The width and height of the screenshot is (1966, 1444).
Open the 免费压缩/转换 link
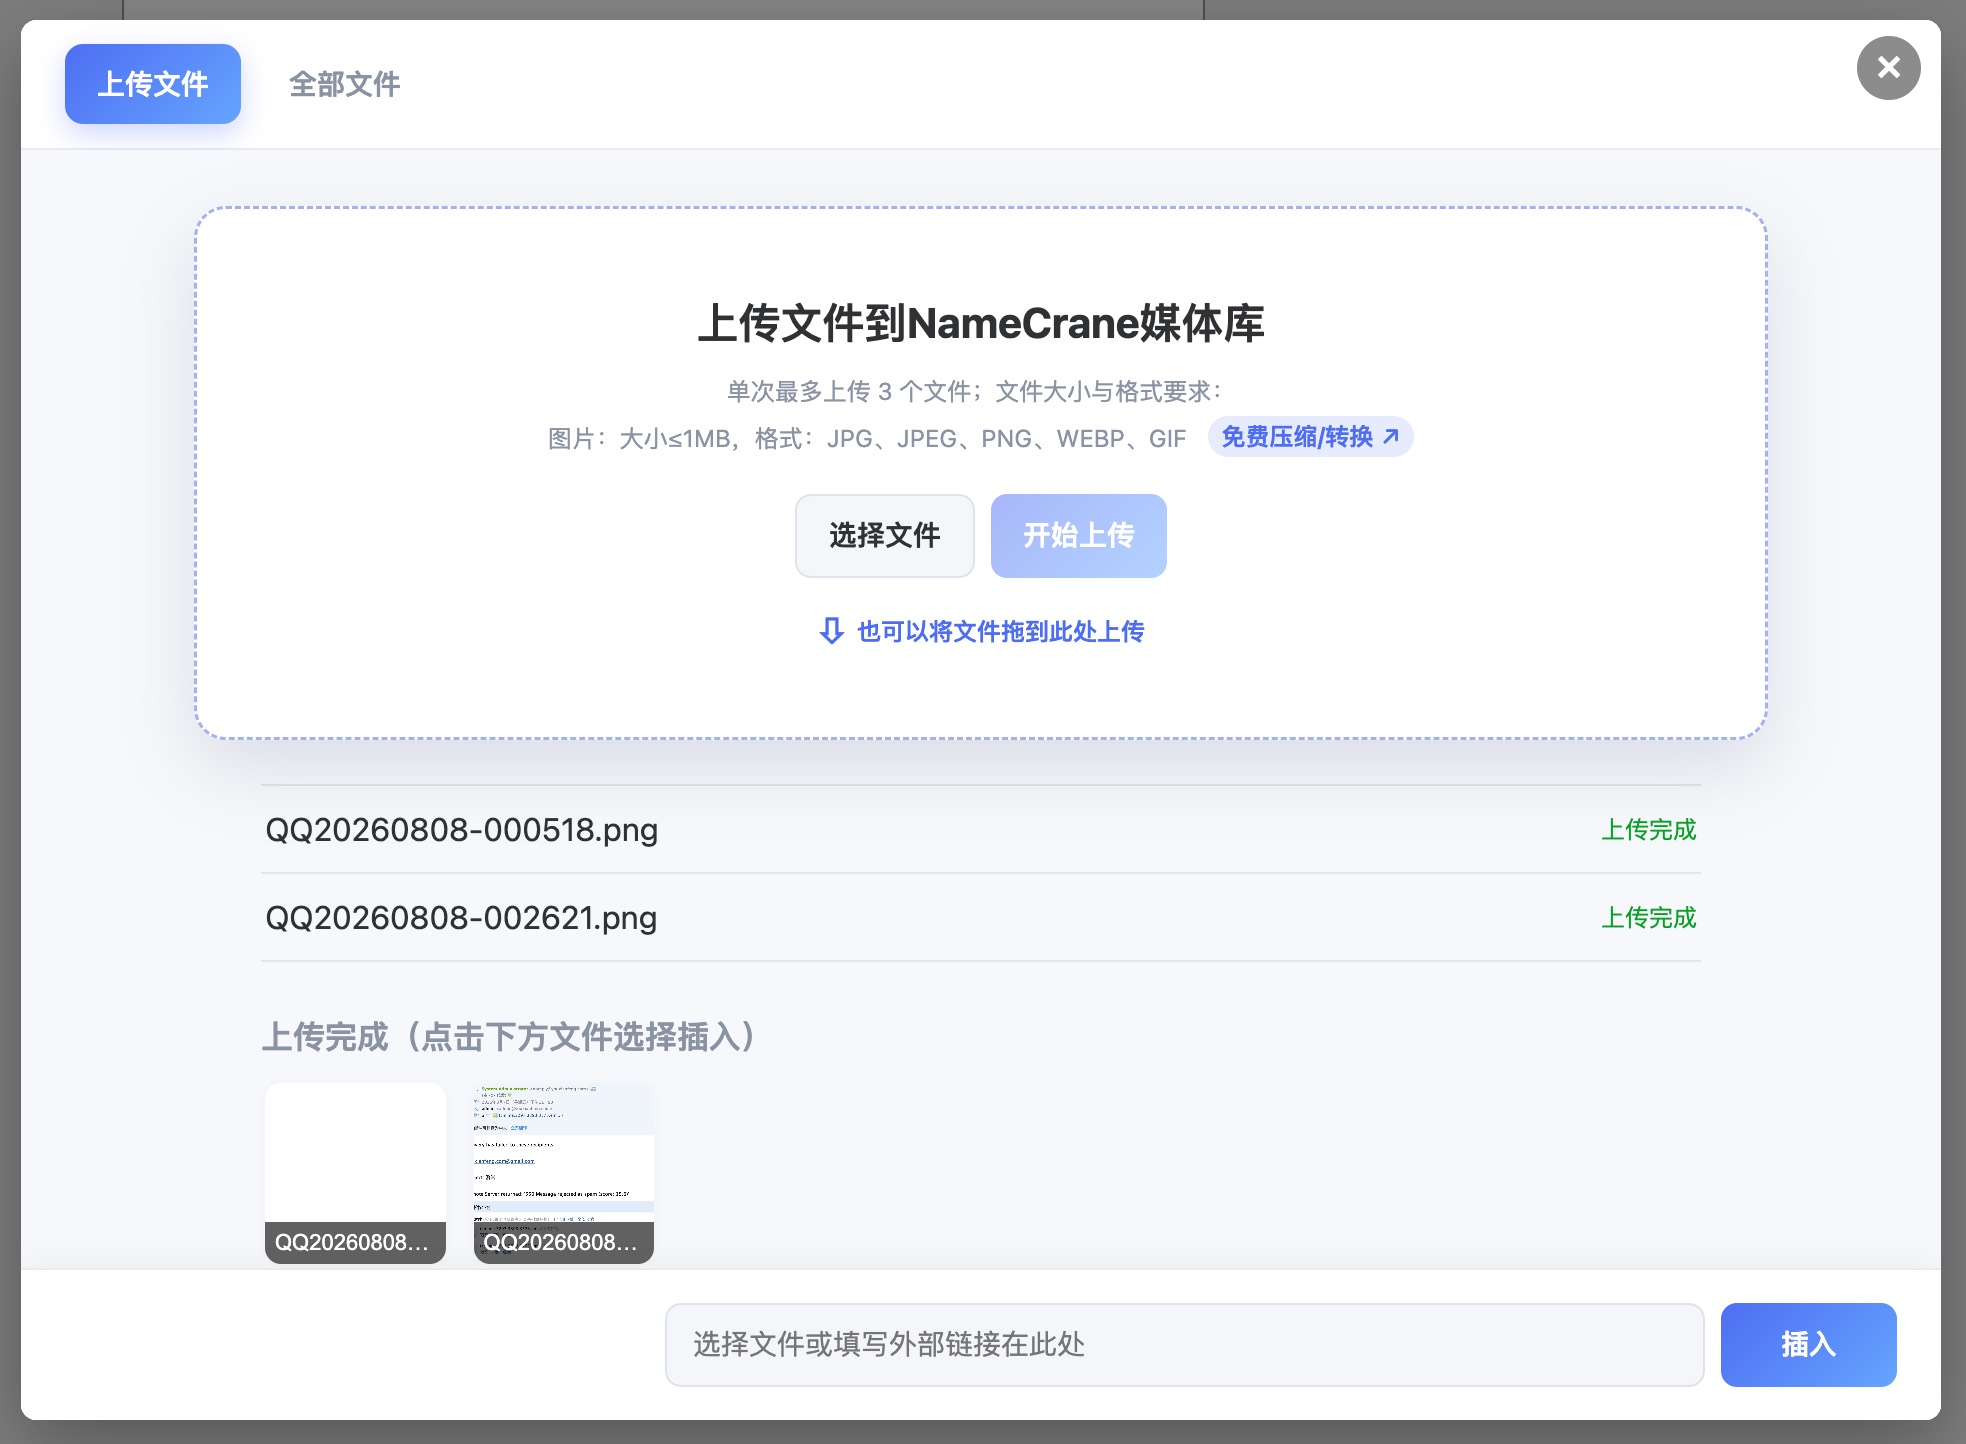(x=1310, y=437)
